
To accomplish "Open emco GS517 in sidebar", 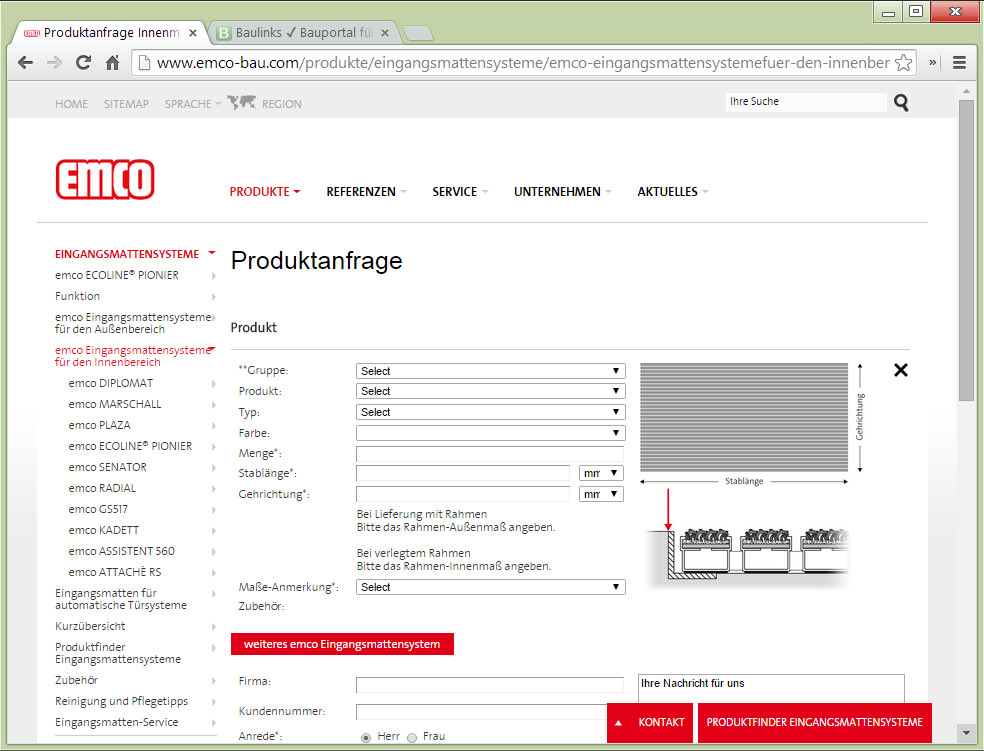I will pos(98,509).
